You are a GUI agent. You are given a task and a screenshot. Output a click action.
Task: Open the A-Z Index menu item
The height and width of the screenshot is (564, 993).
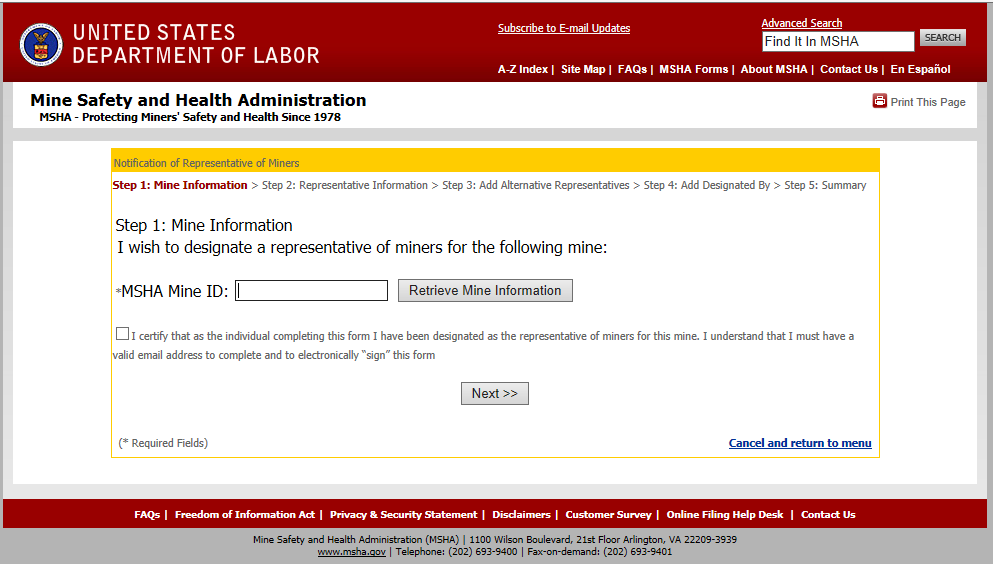pos(522,69)
